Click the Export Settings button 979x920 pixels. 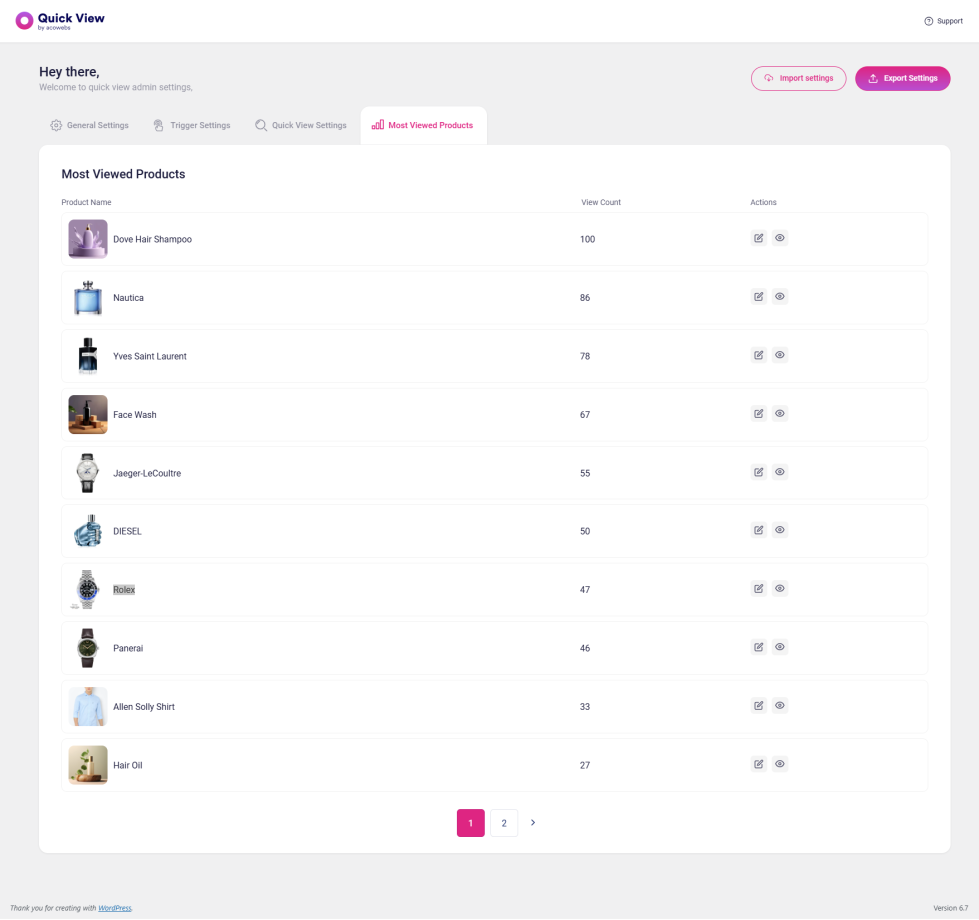(903, 79)
